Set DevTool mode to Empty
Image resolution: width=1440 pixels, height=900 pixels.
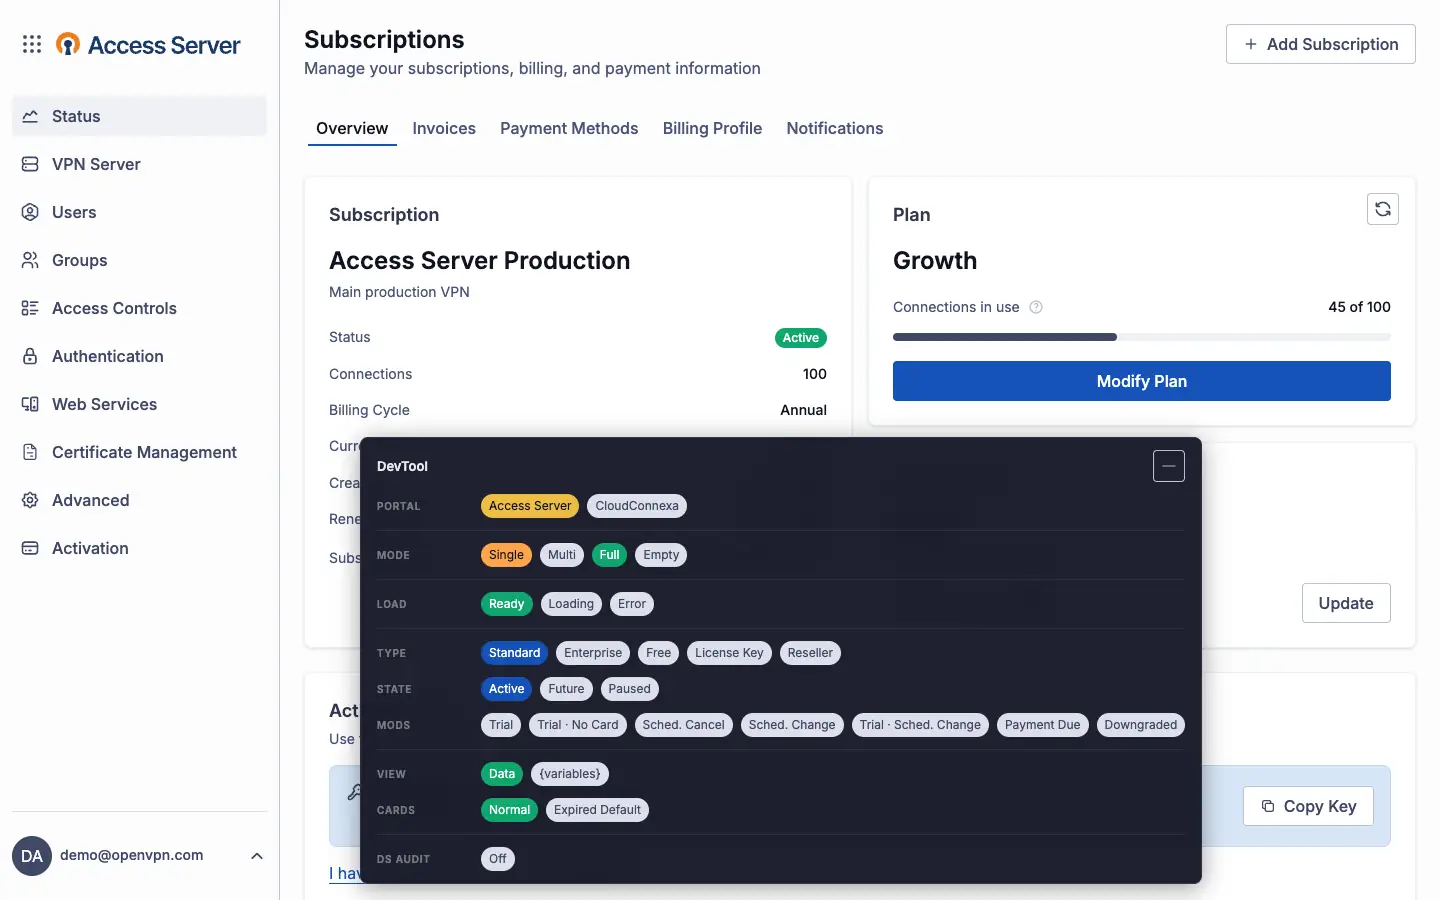point(661,555)
